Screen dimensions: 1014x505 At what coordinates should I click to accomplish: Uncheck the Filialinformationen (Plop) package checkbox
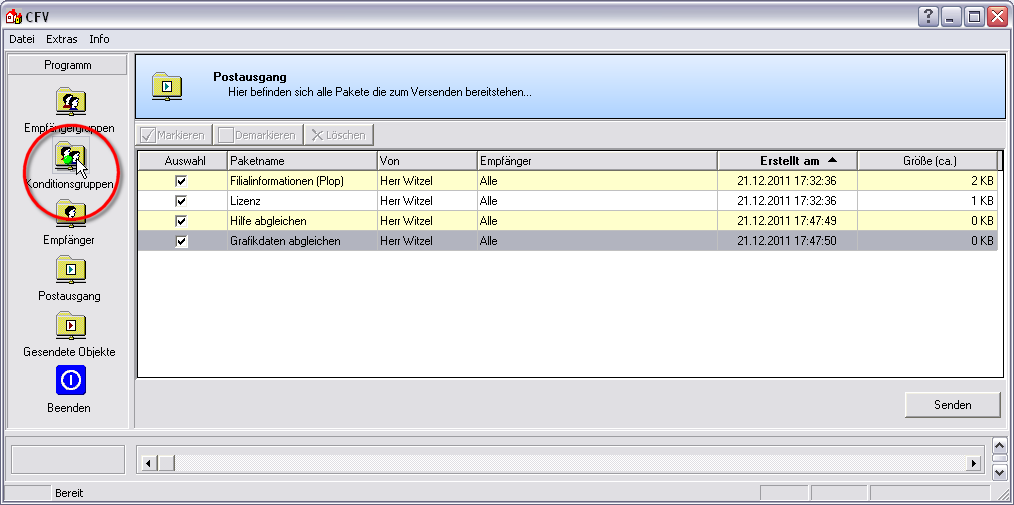pos(181,181)
